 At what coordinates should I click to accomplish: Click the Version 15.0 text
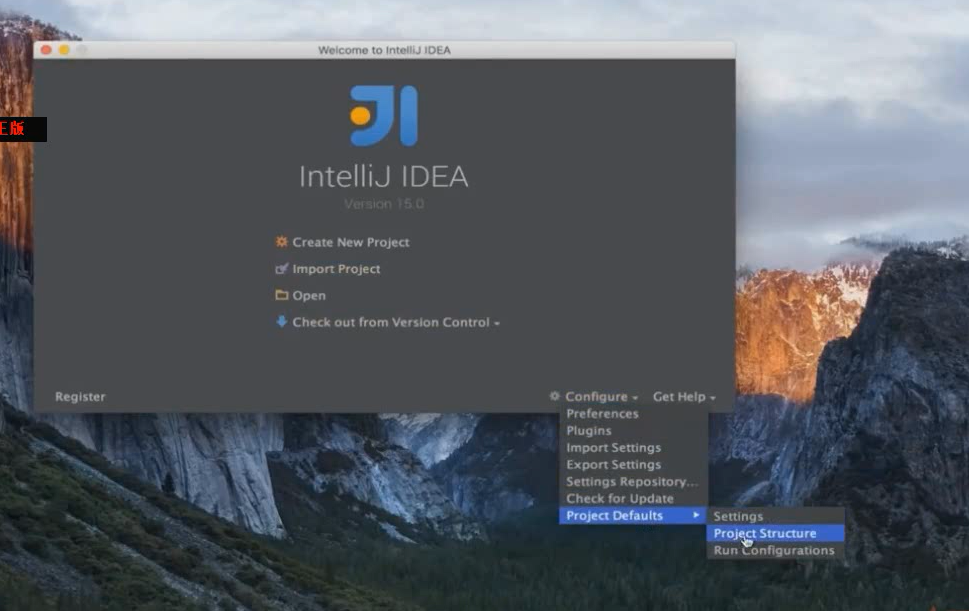384,204
